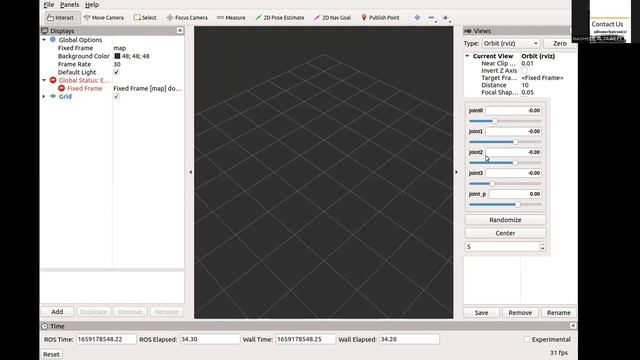
Task: Click the joint0 slider handle
Action: point(495,121)
